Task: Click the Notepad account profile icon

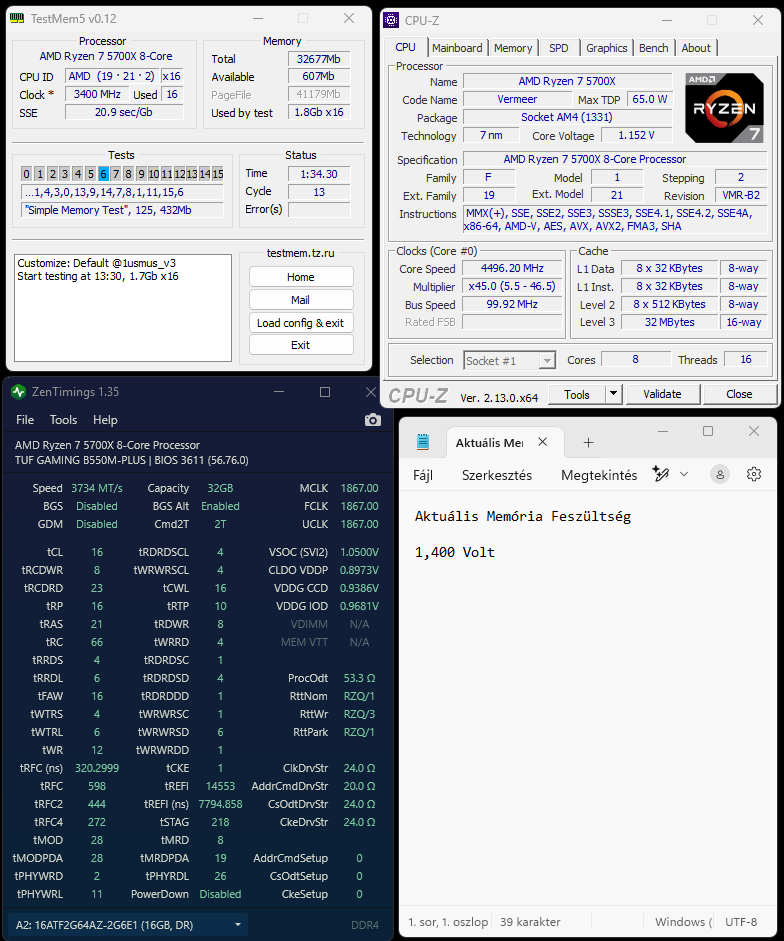Action: (720, 475)
